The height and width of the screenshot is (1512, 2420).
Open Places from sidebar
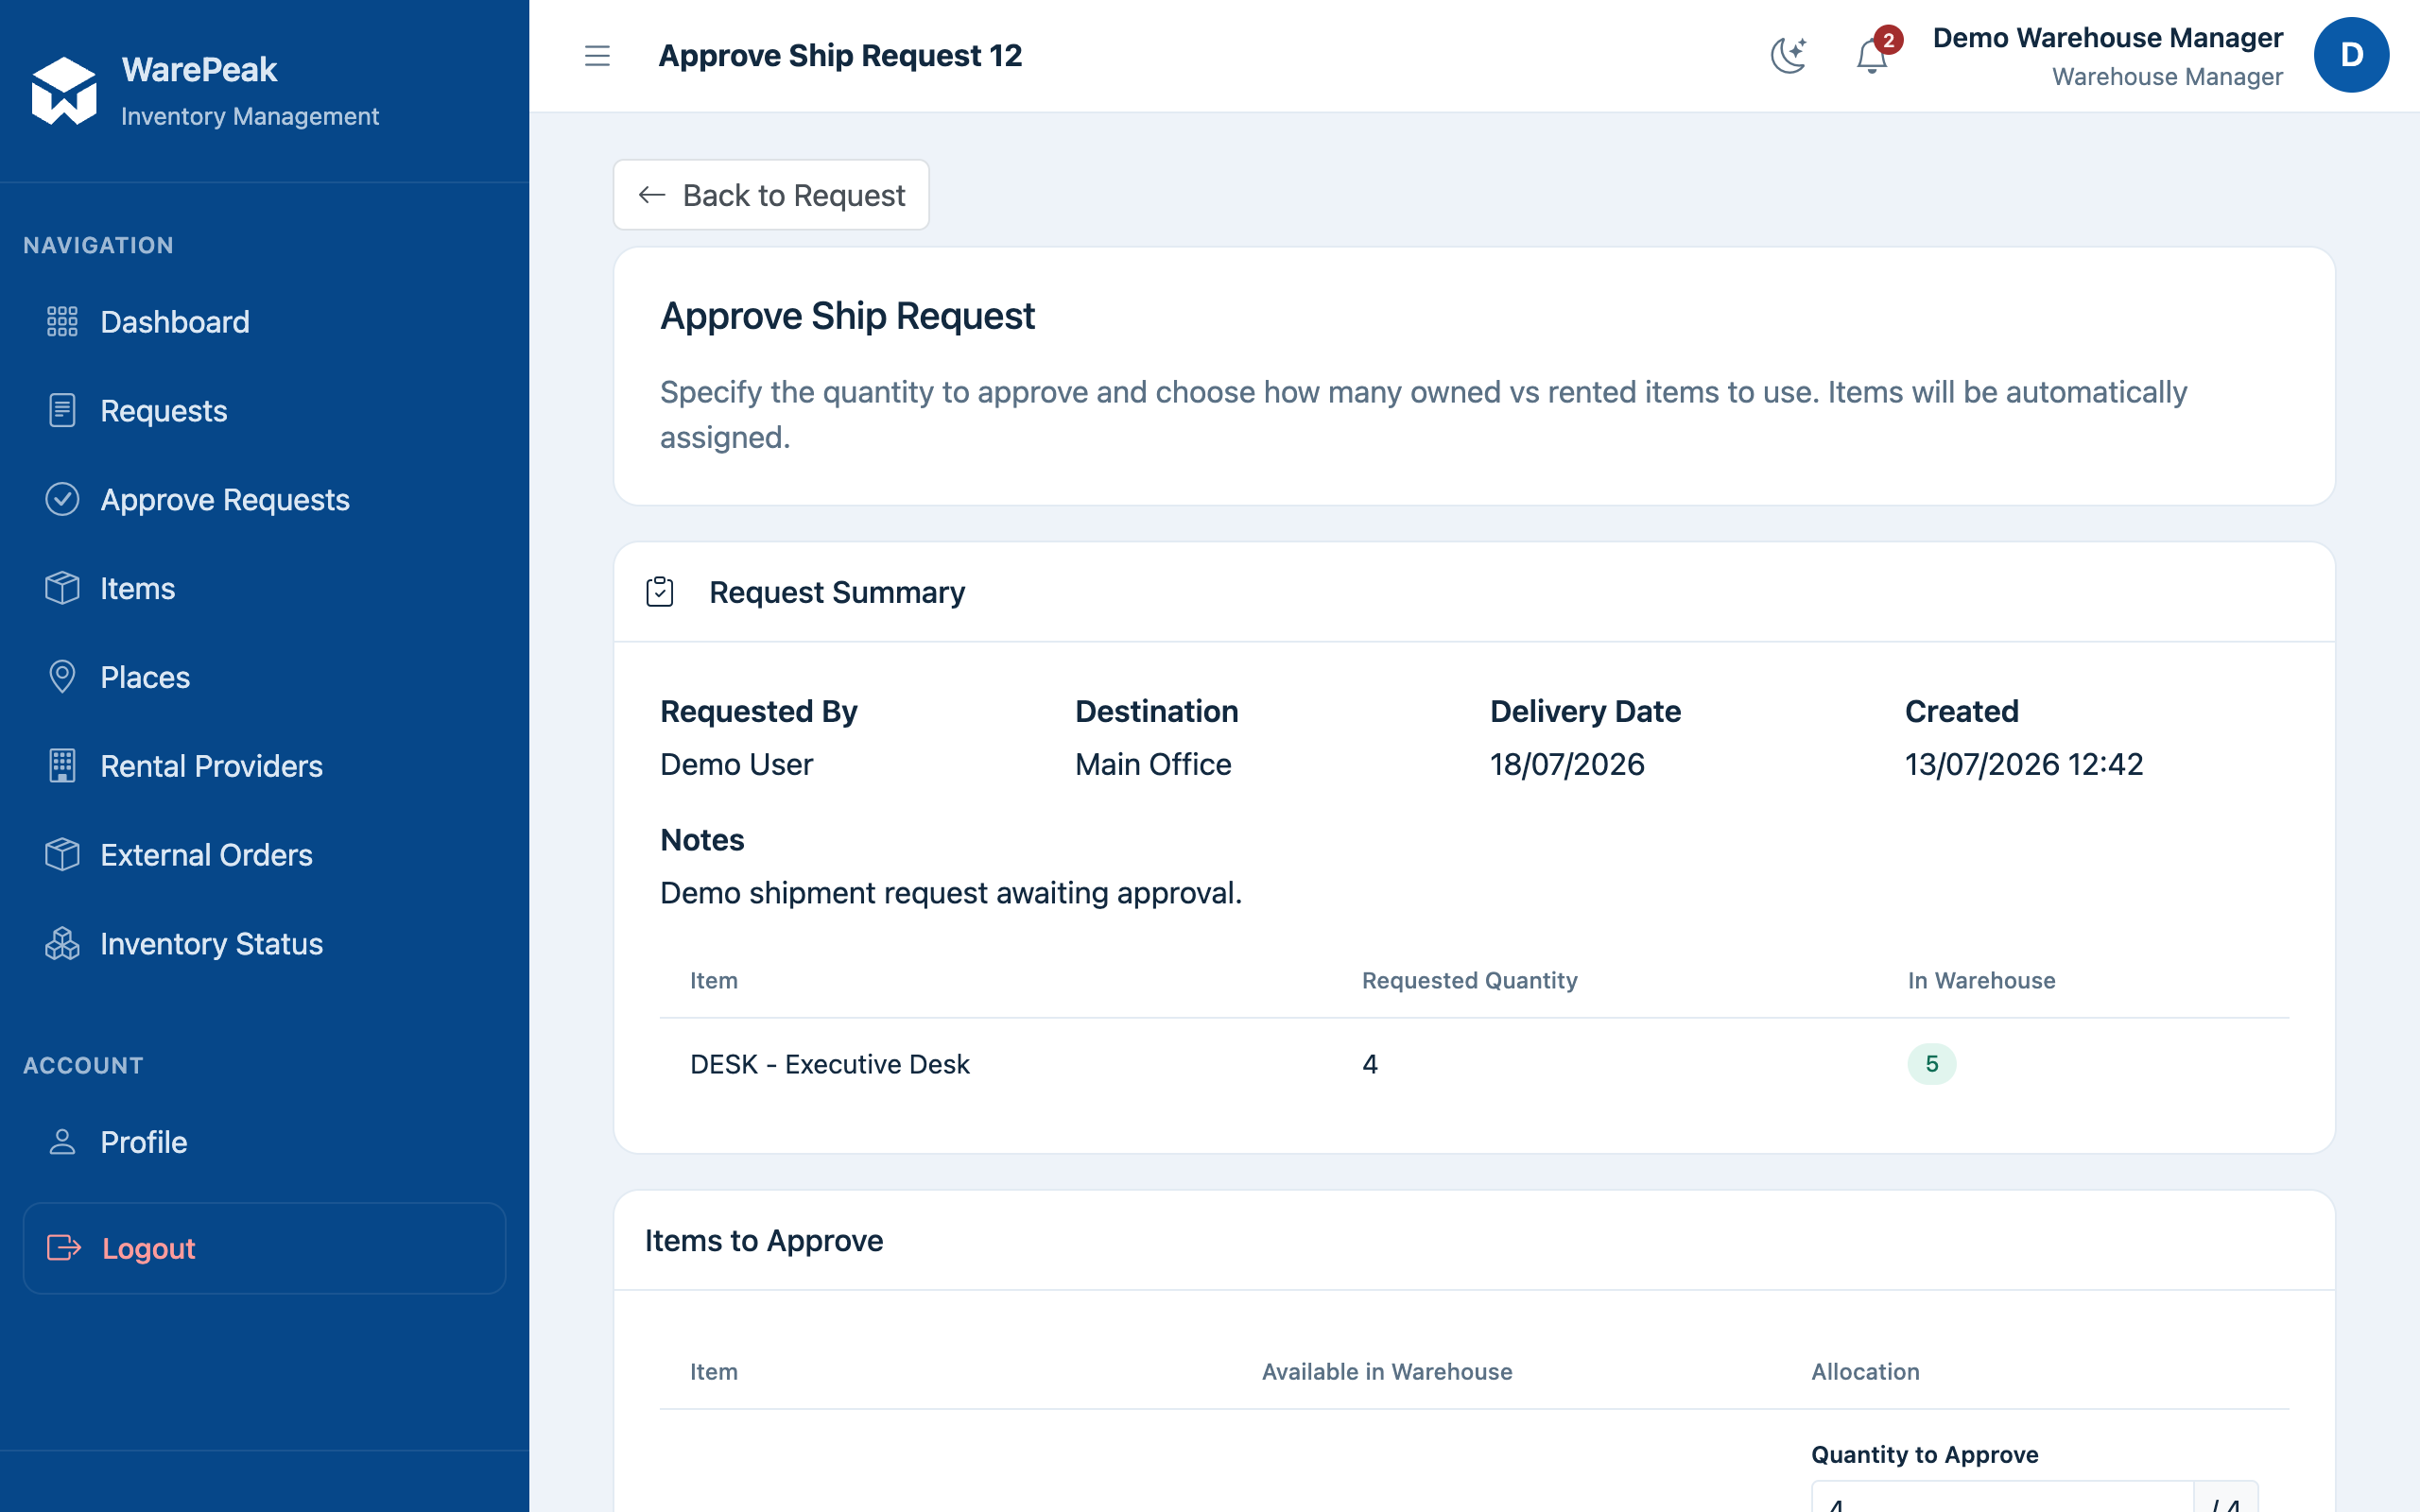[264, 677]
